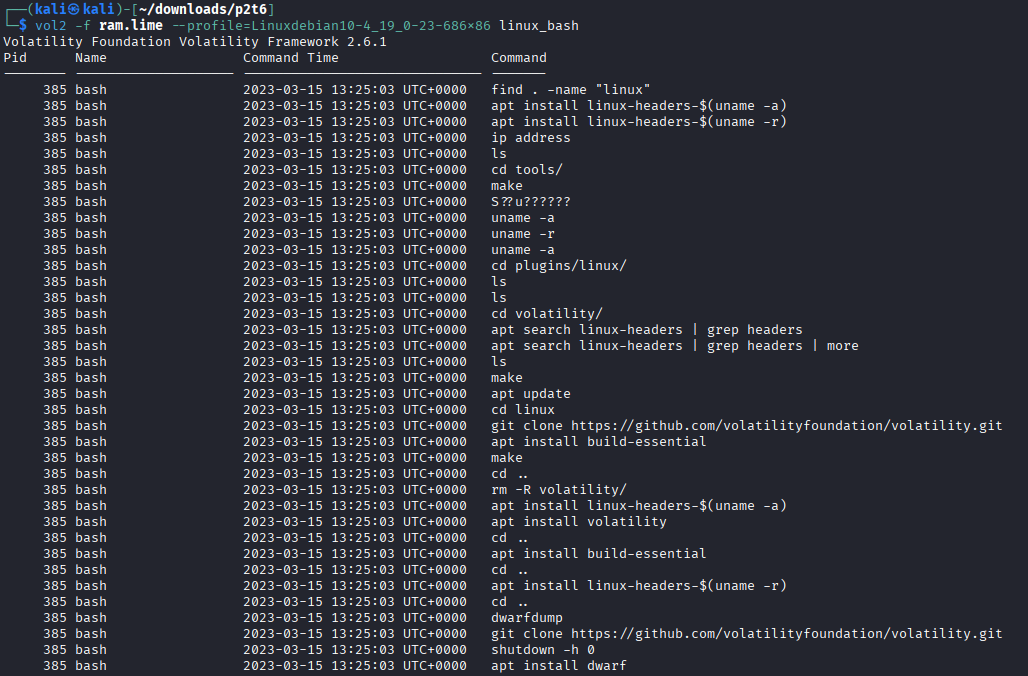Viewport: 1028px width, 676px height.
Task: Click the find . -name "linux" command
Action: (x=571, y=90)
